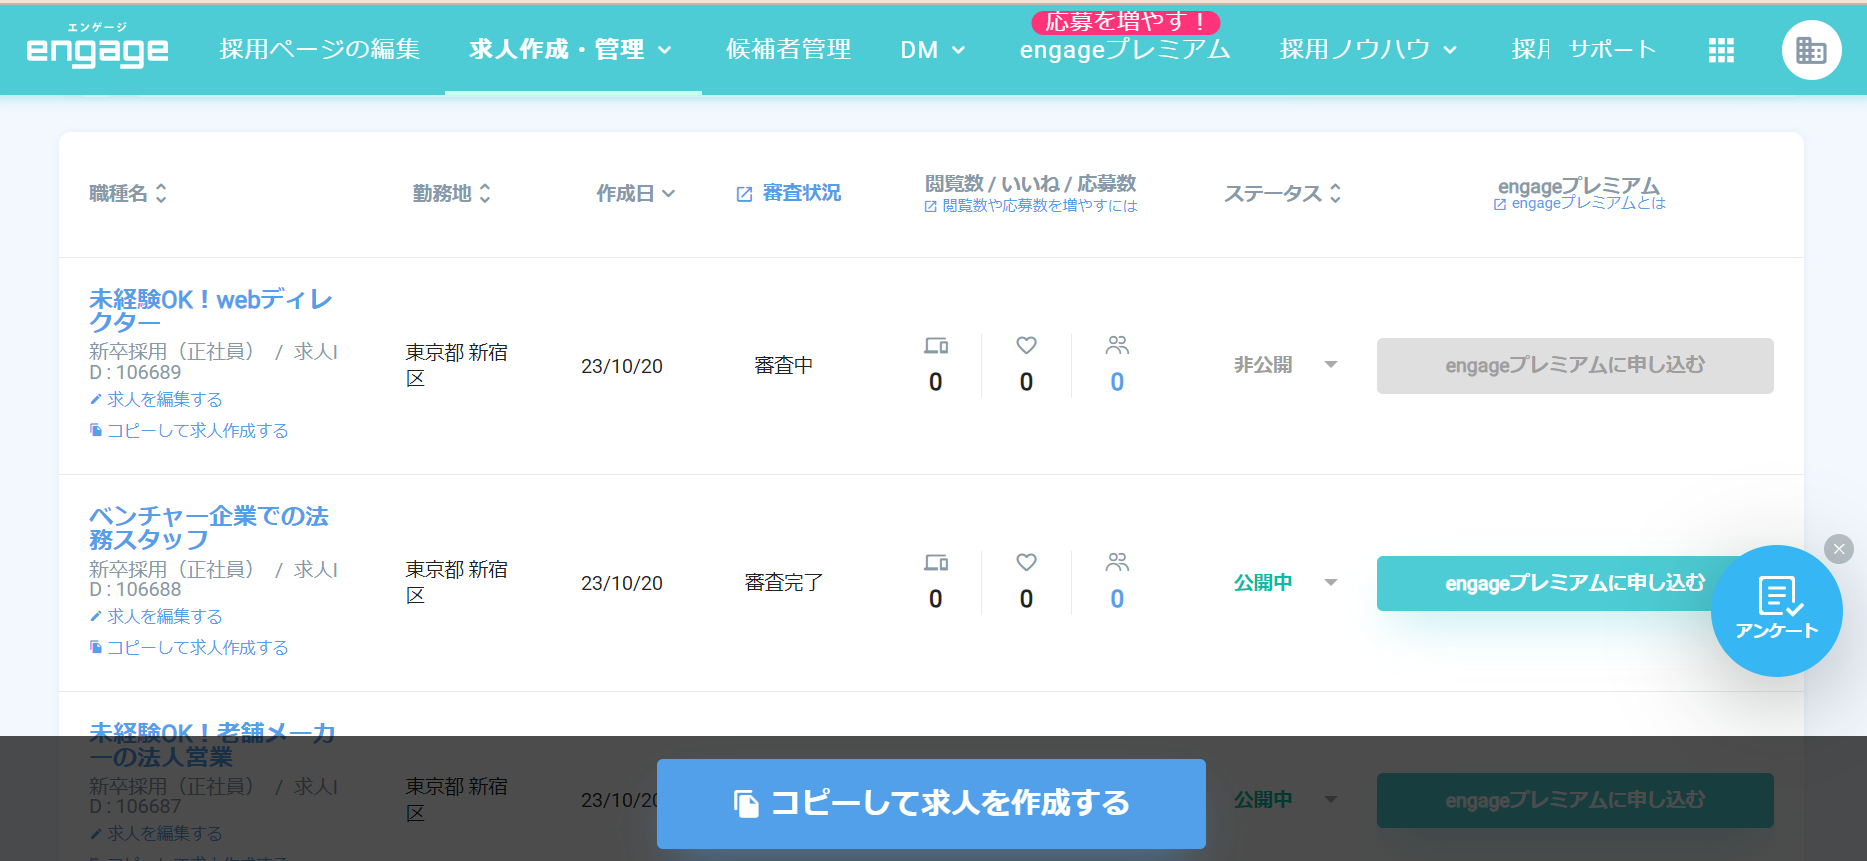Image resolution: width=1867 pixels, height=861 pixels.
Task: Open 未経験OK！webディレクター job title
Action: 211,311
